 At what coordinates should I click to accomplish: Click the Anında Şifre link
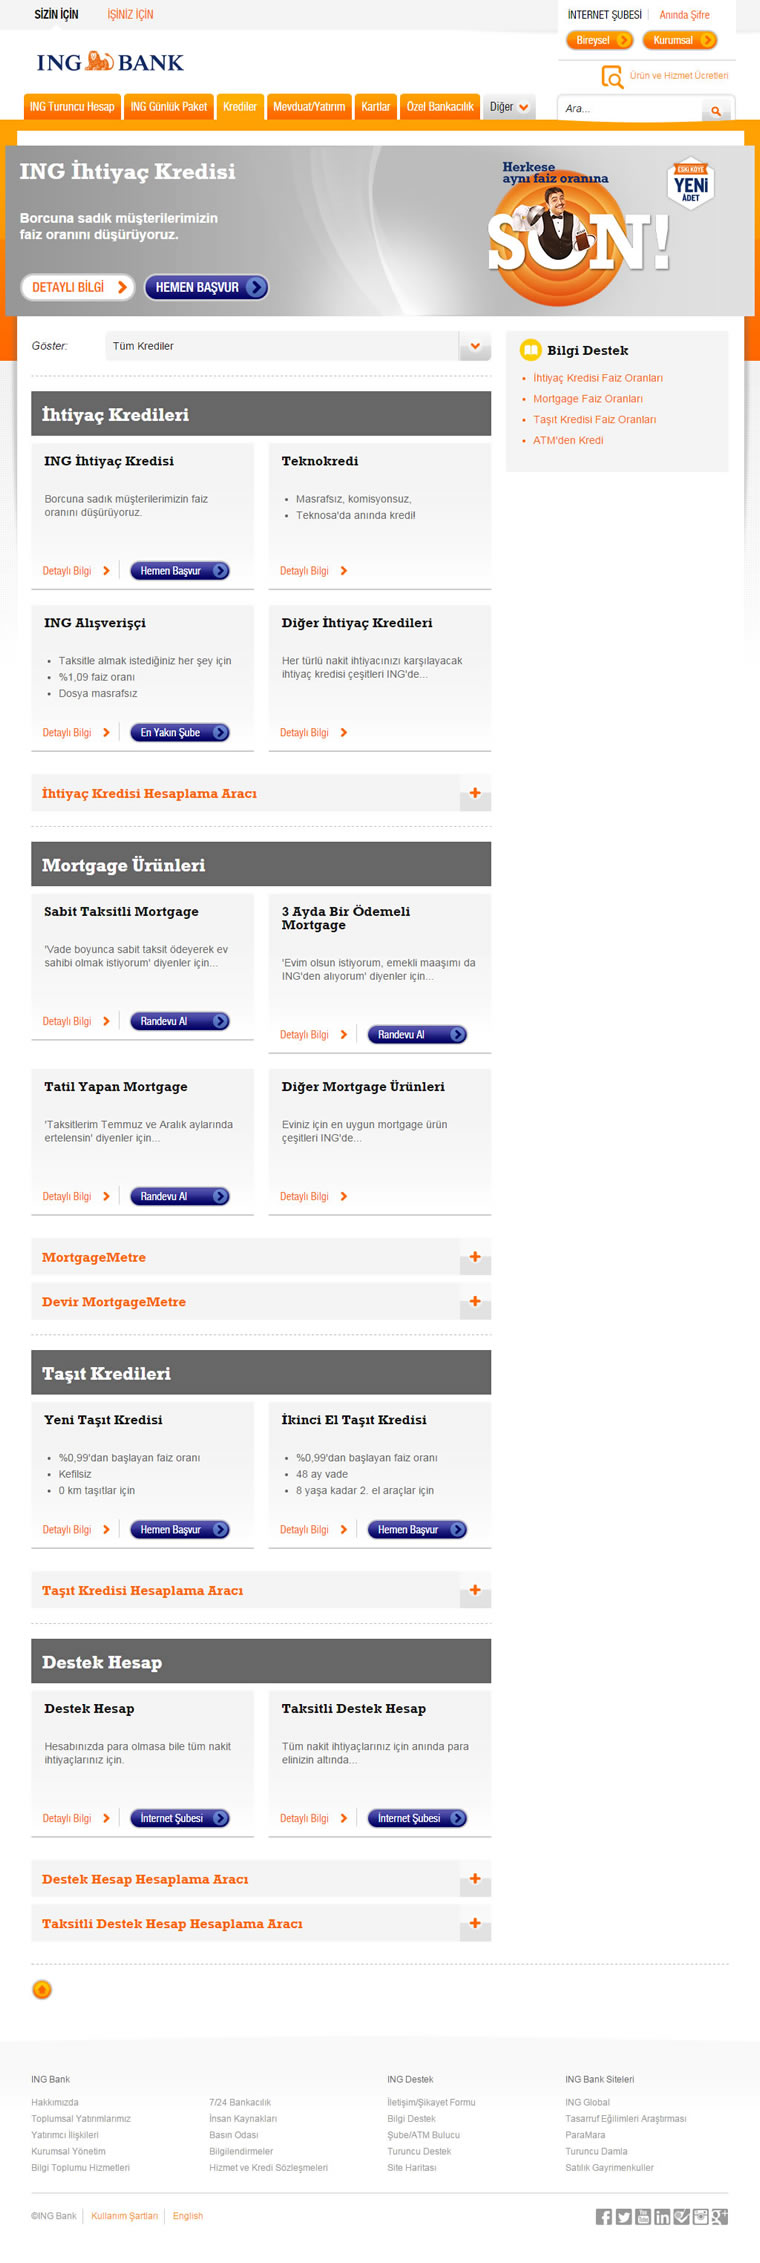pyautogui.click(x=684, y=15)
